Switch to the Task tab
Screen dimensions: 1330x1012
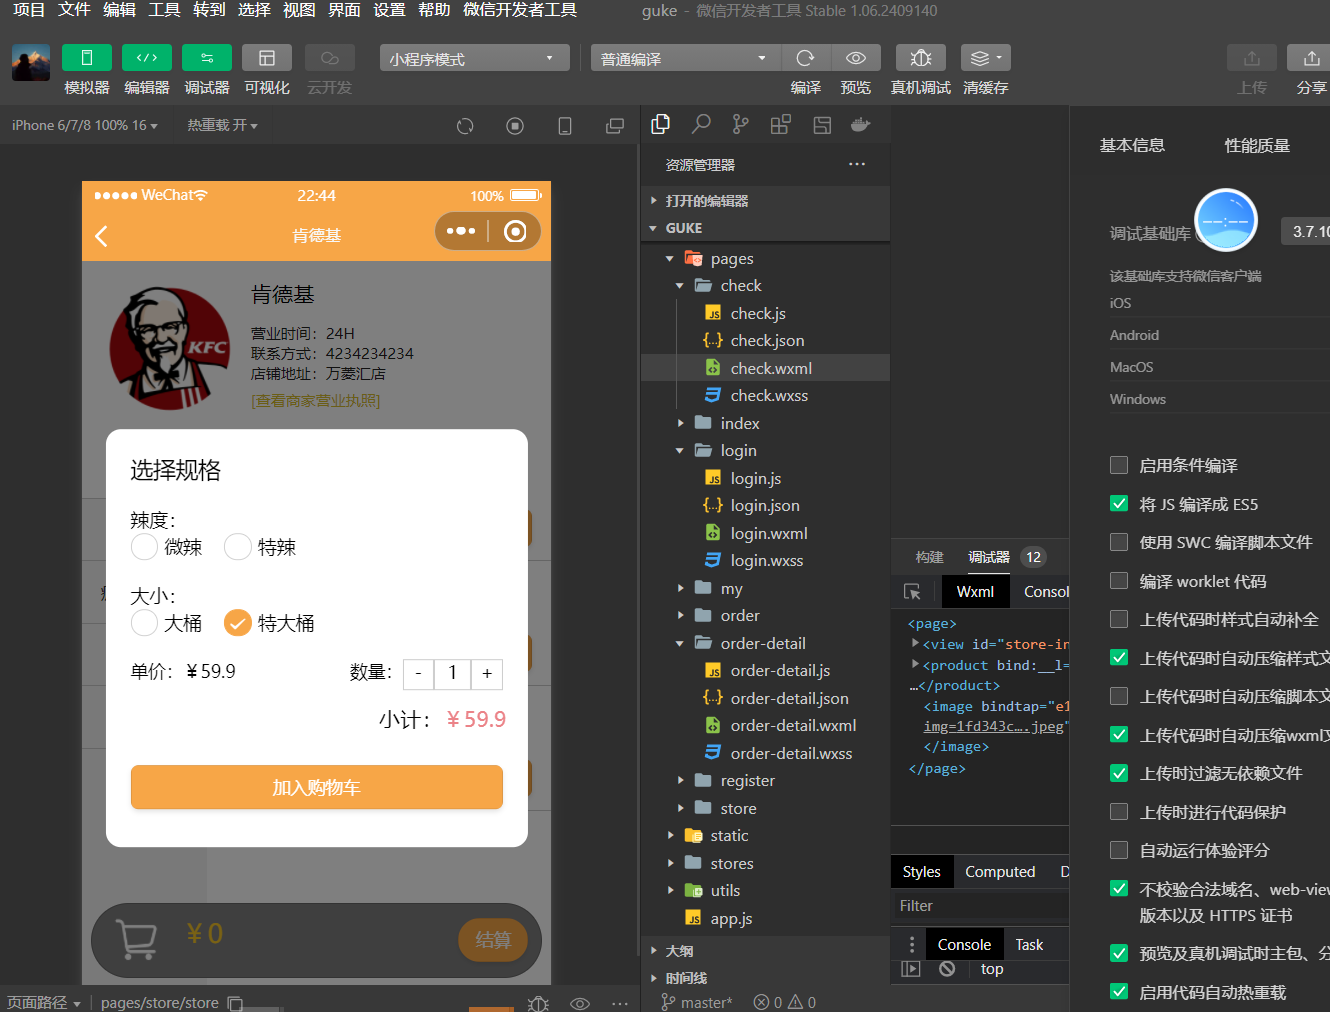tap(1029, 944)
